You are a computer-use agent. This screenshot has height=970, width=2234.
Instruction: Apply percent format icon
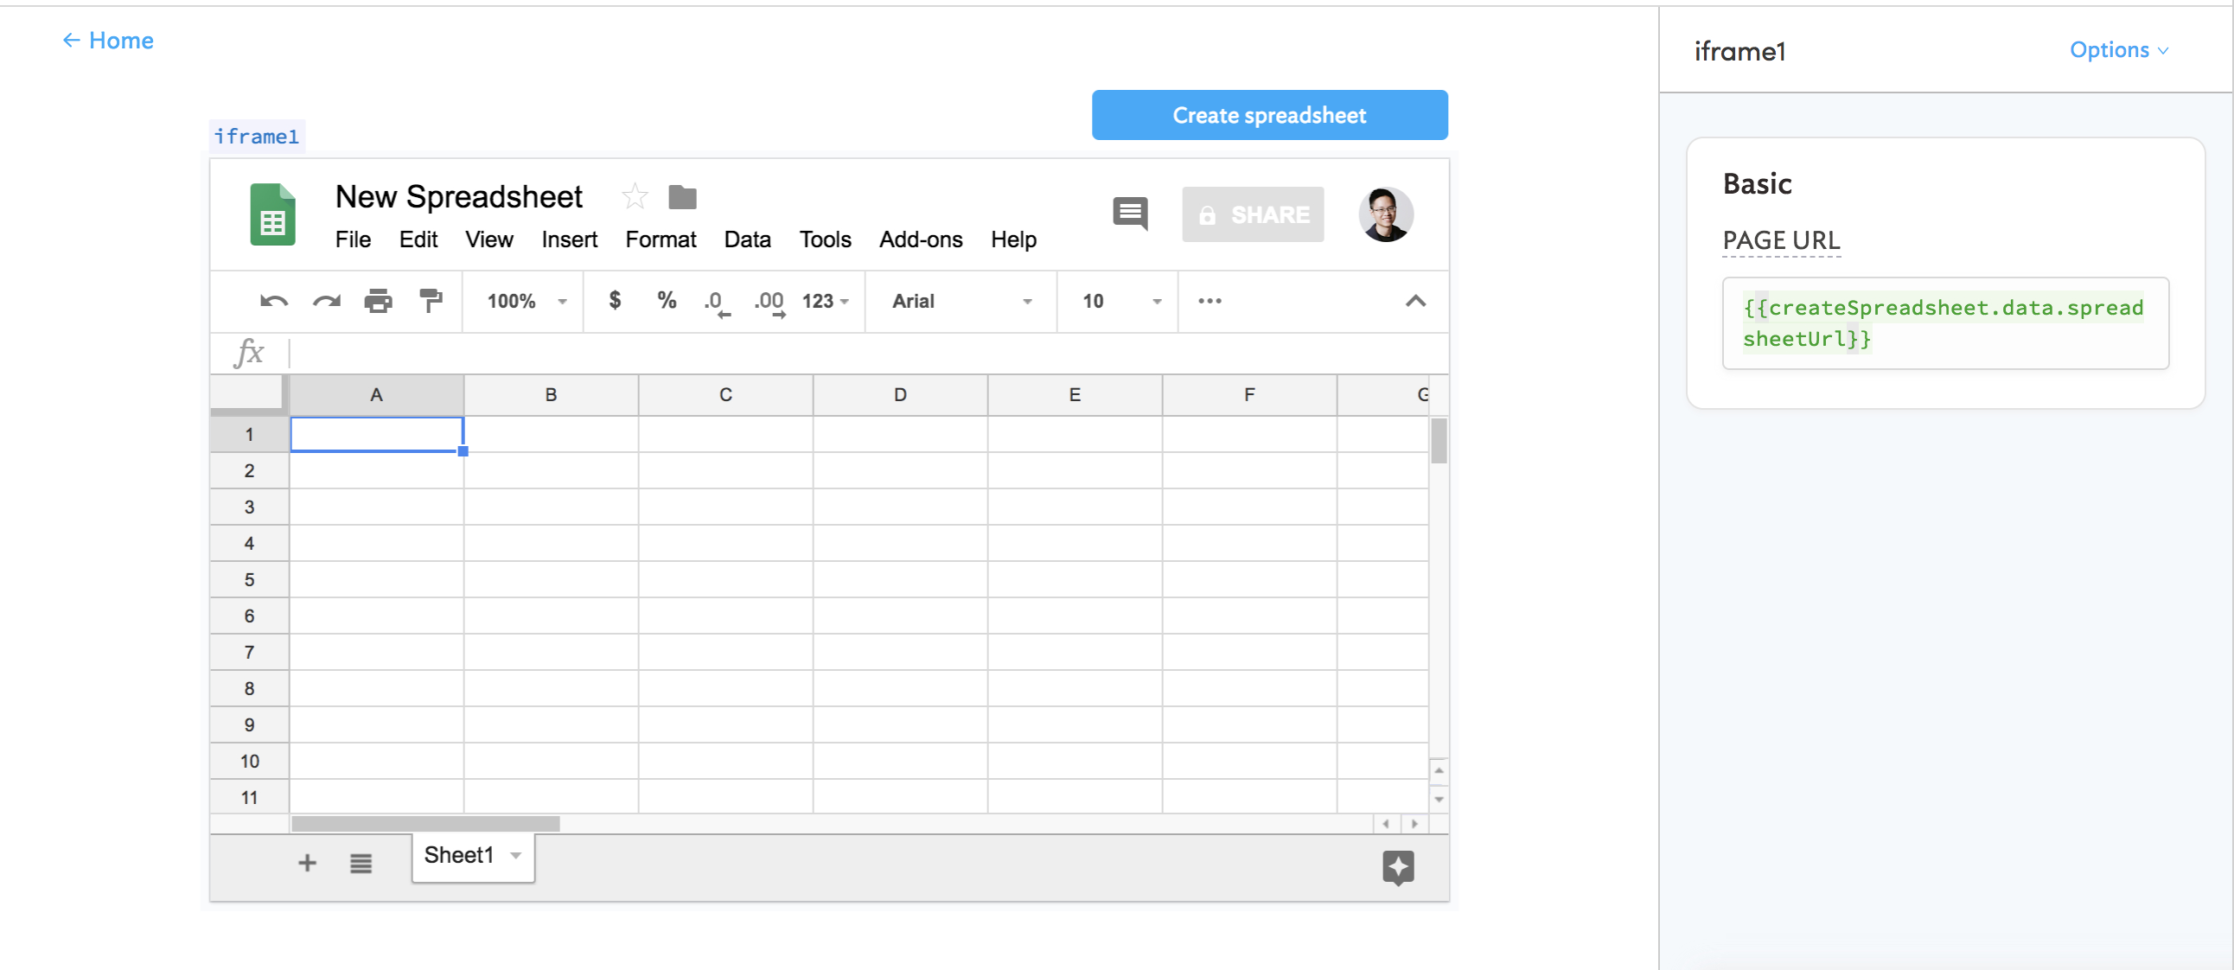coord(667,301)
